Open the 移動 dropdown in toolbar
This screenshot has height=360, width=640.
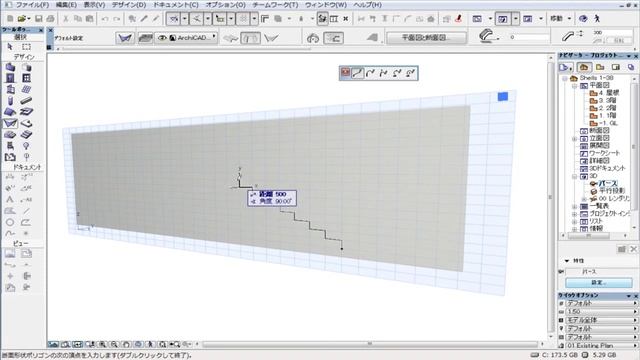tap(561, 19)
